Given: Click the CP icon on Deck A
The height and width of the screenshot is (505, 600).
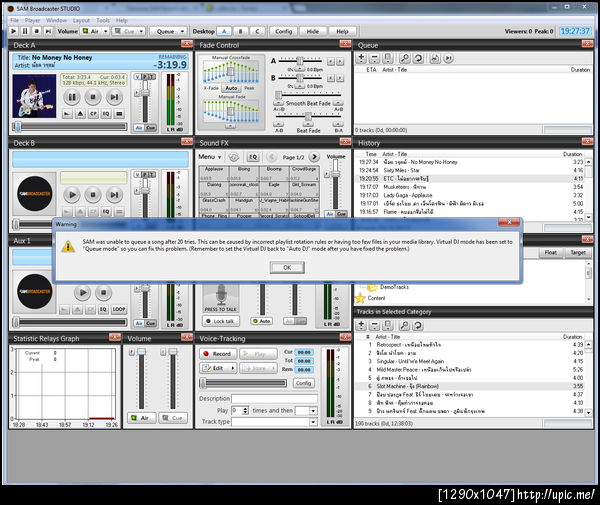Looking at the screenshot, I should [93, 114].
